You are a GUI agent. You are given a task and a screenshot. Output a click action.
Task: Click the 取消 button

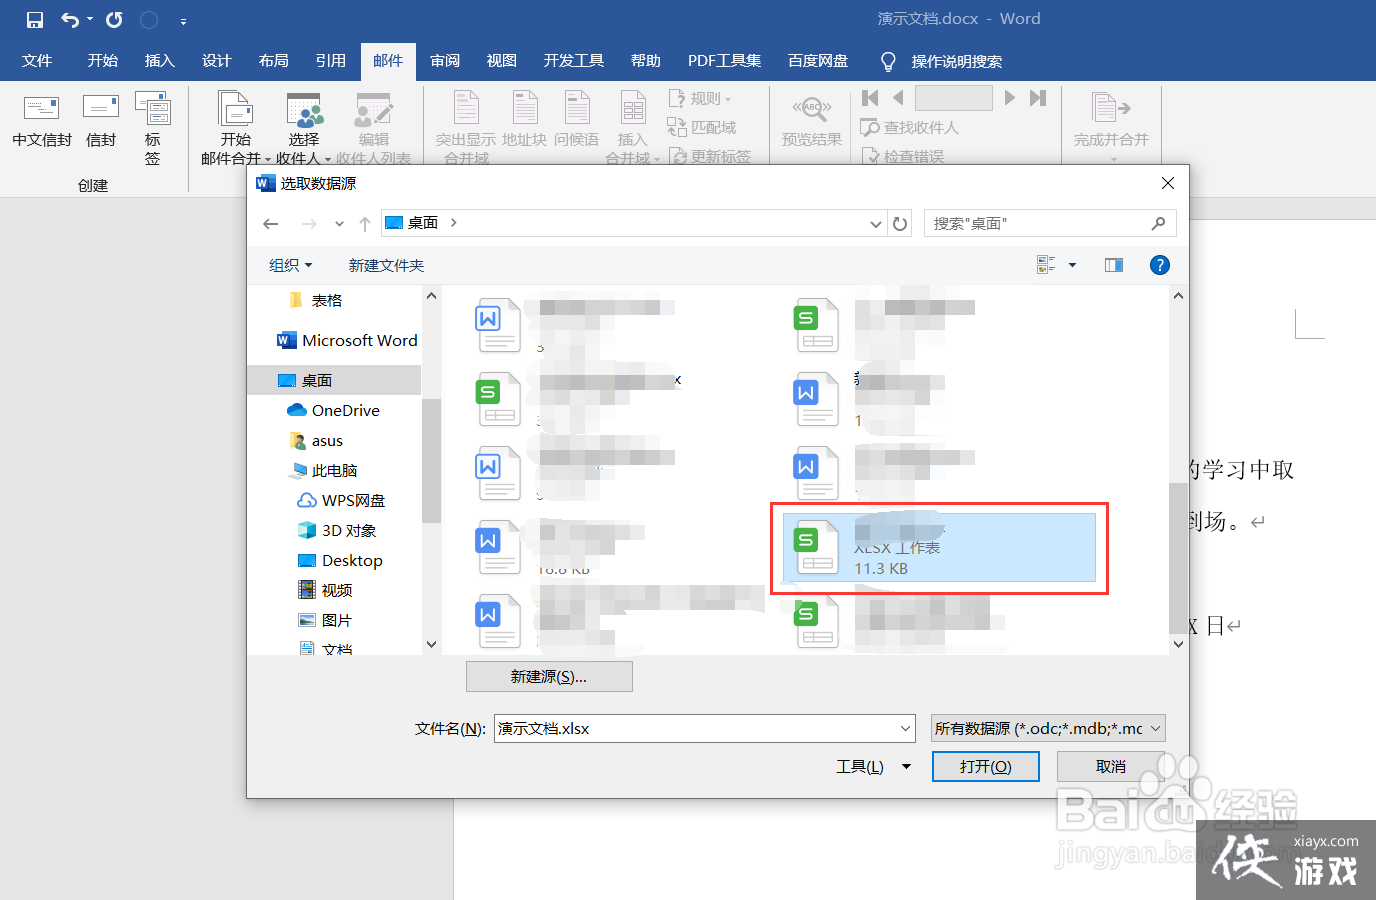tap(1111, 767)
